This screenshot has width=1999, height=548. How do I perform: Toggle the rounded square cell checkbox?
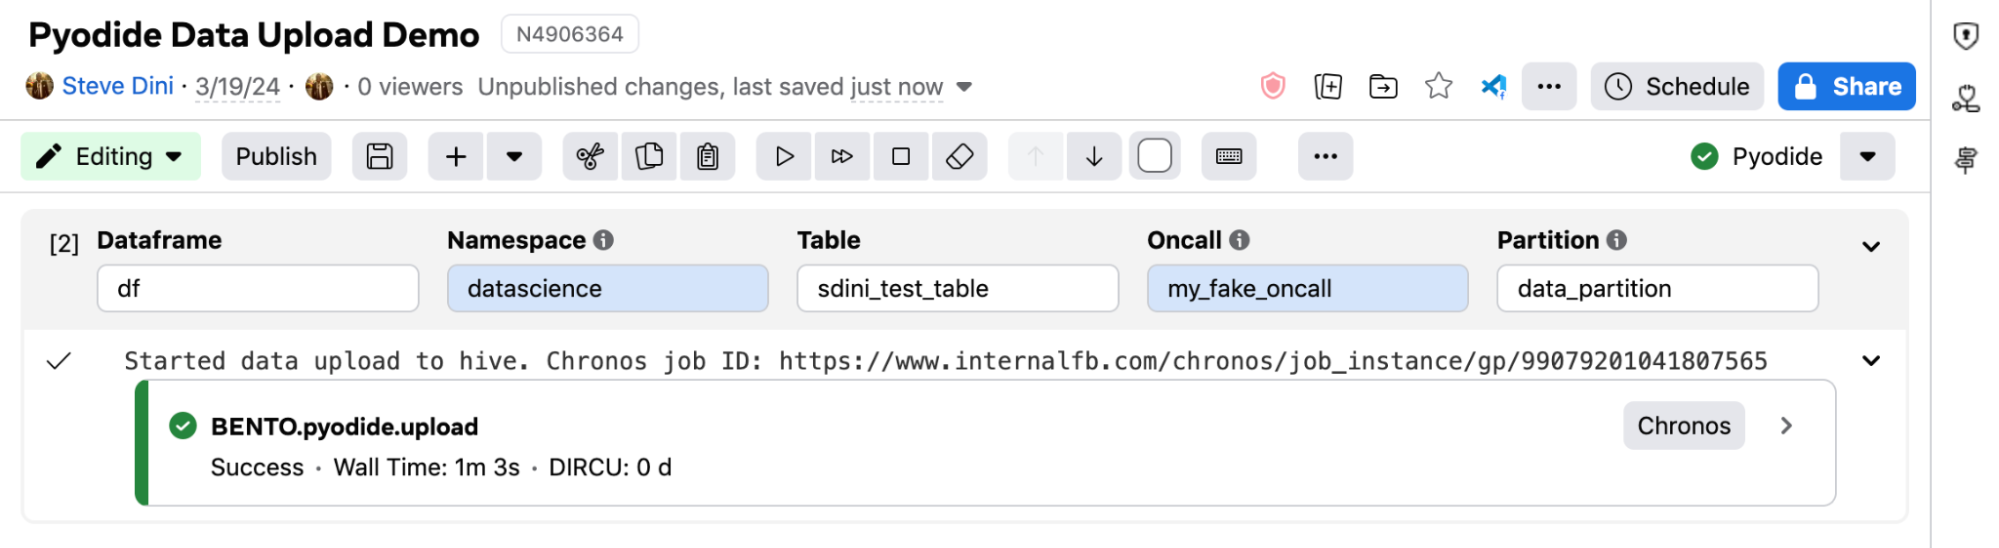coord(1154,157)
